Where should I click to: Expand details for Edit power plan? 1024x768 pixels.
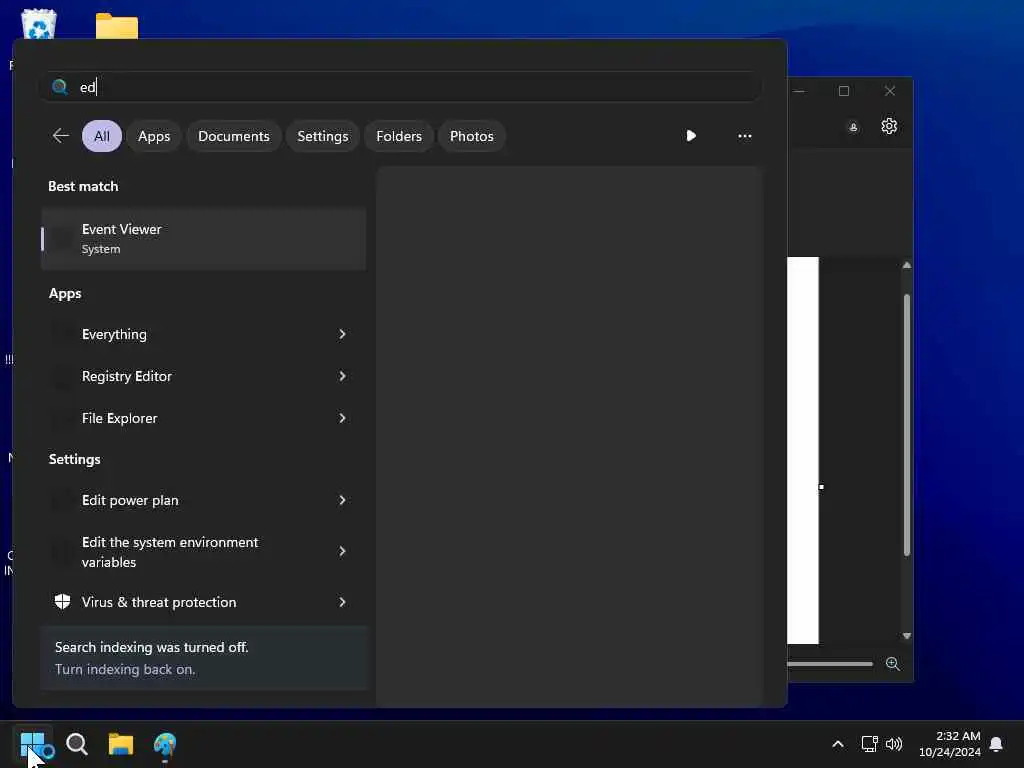pyautogui.click(x=342, y=500)
